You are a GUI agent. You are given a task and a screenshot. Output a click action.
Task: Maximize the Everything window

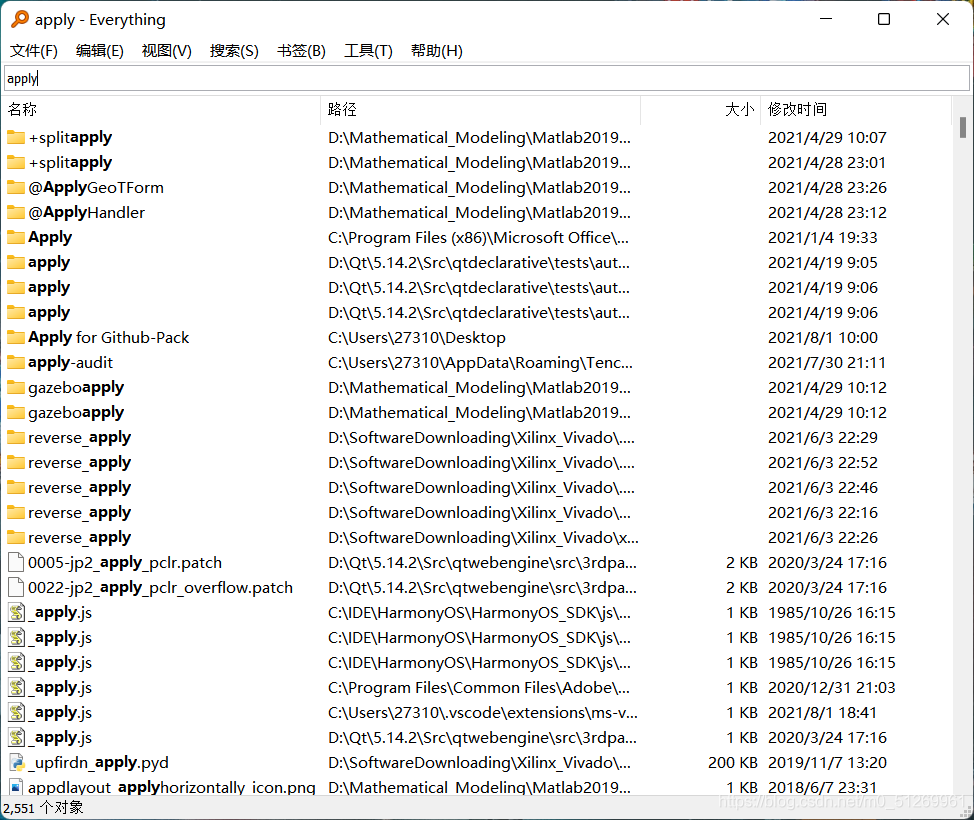pos(883,19)
